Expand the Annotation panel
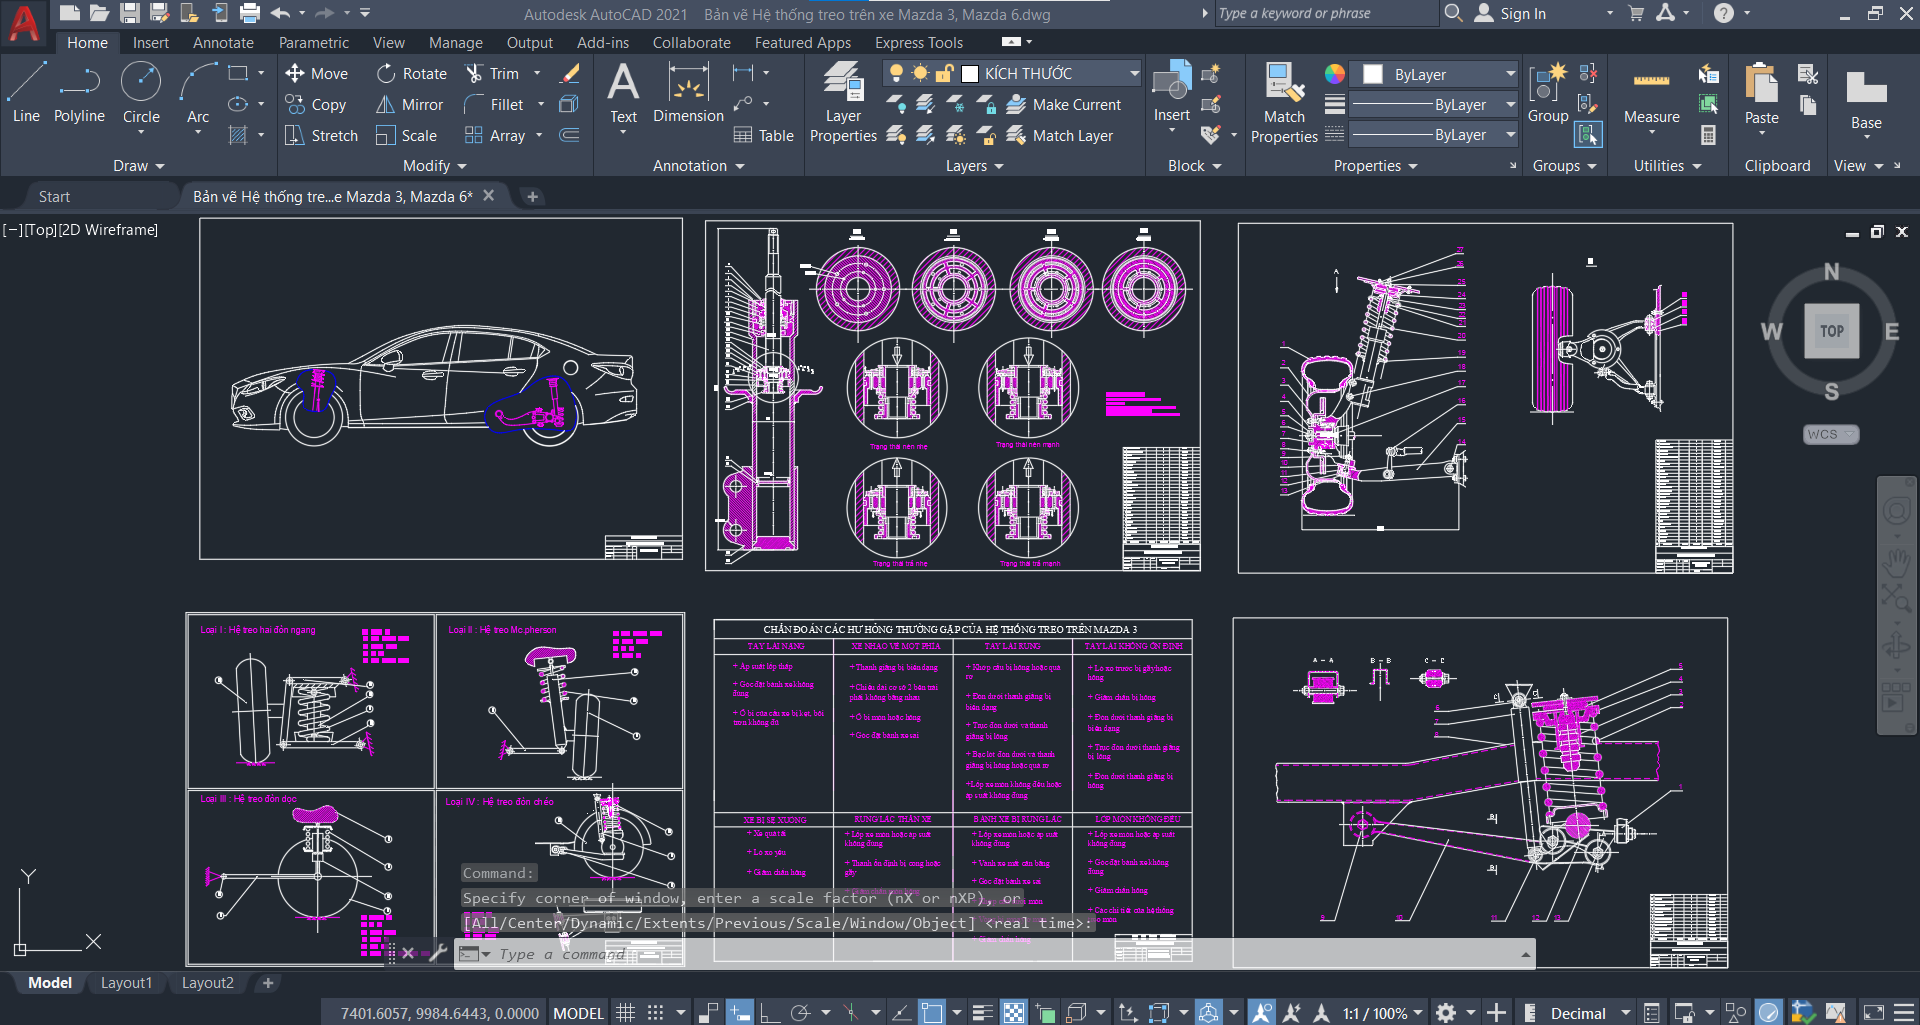Viewport: 1920px width, 1025px height. 698,166
